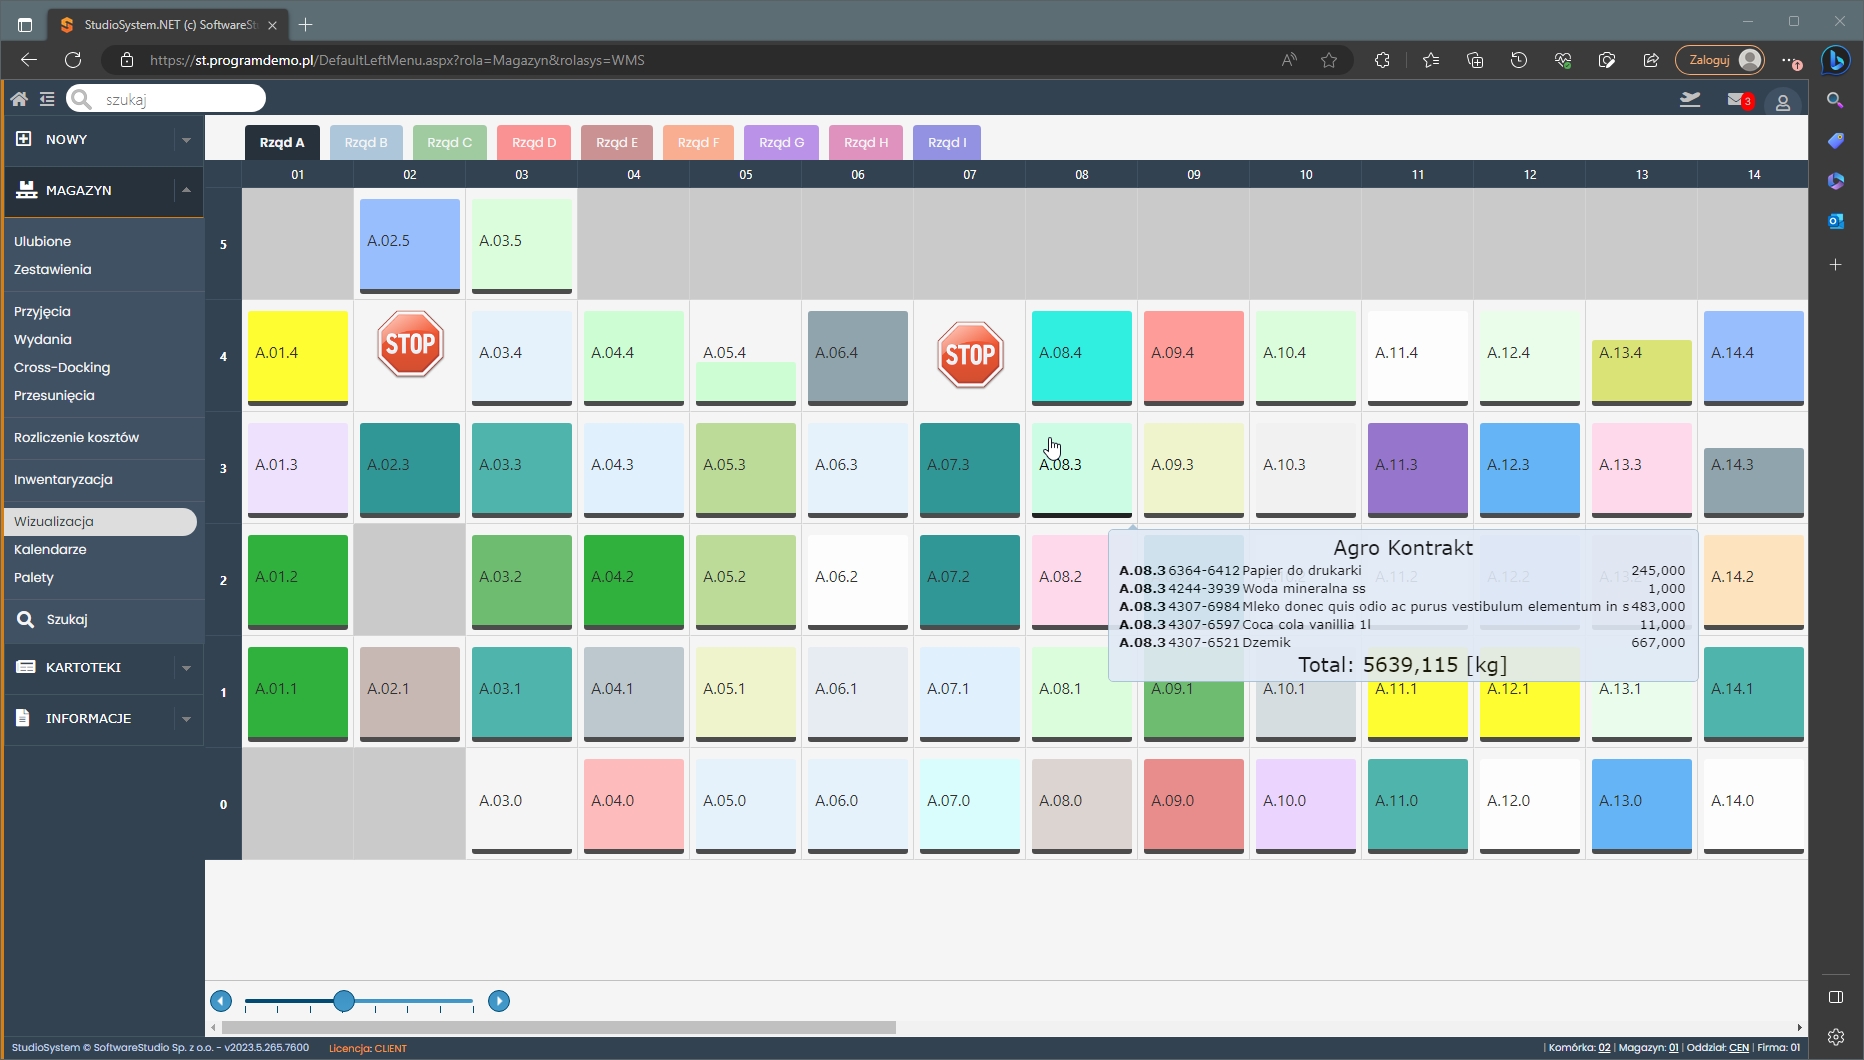Image resolution: width=1864 pixels, height=1060 pixels.
Task: Click the left arrow zoom button
Action: click(221, 1001)
